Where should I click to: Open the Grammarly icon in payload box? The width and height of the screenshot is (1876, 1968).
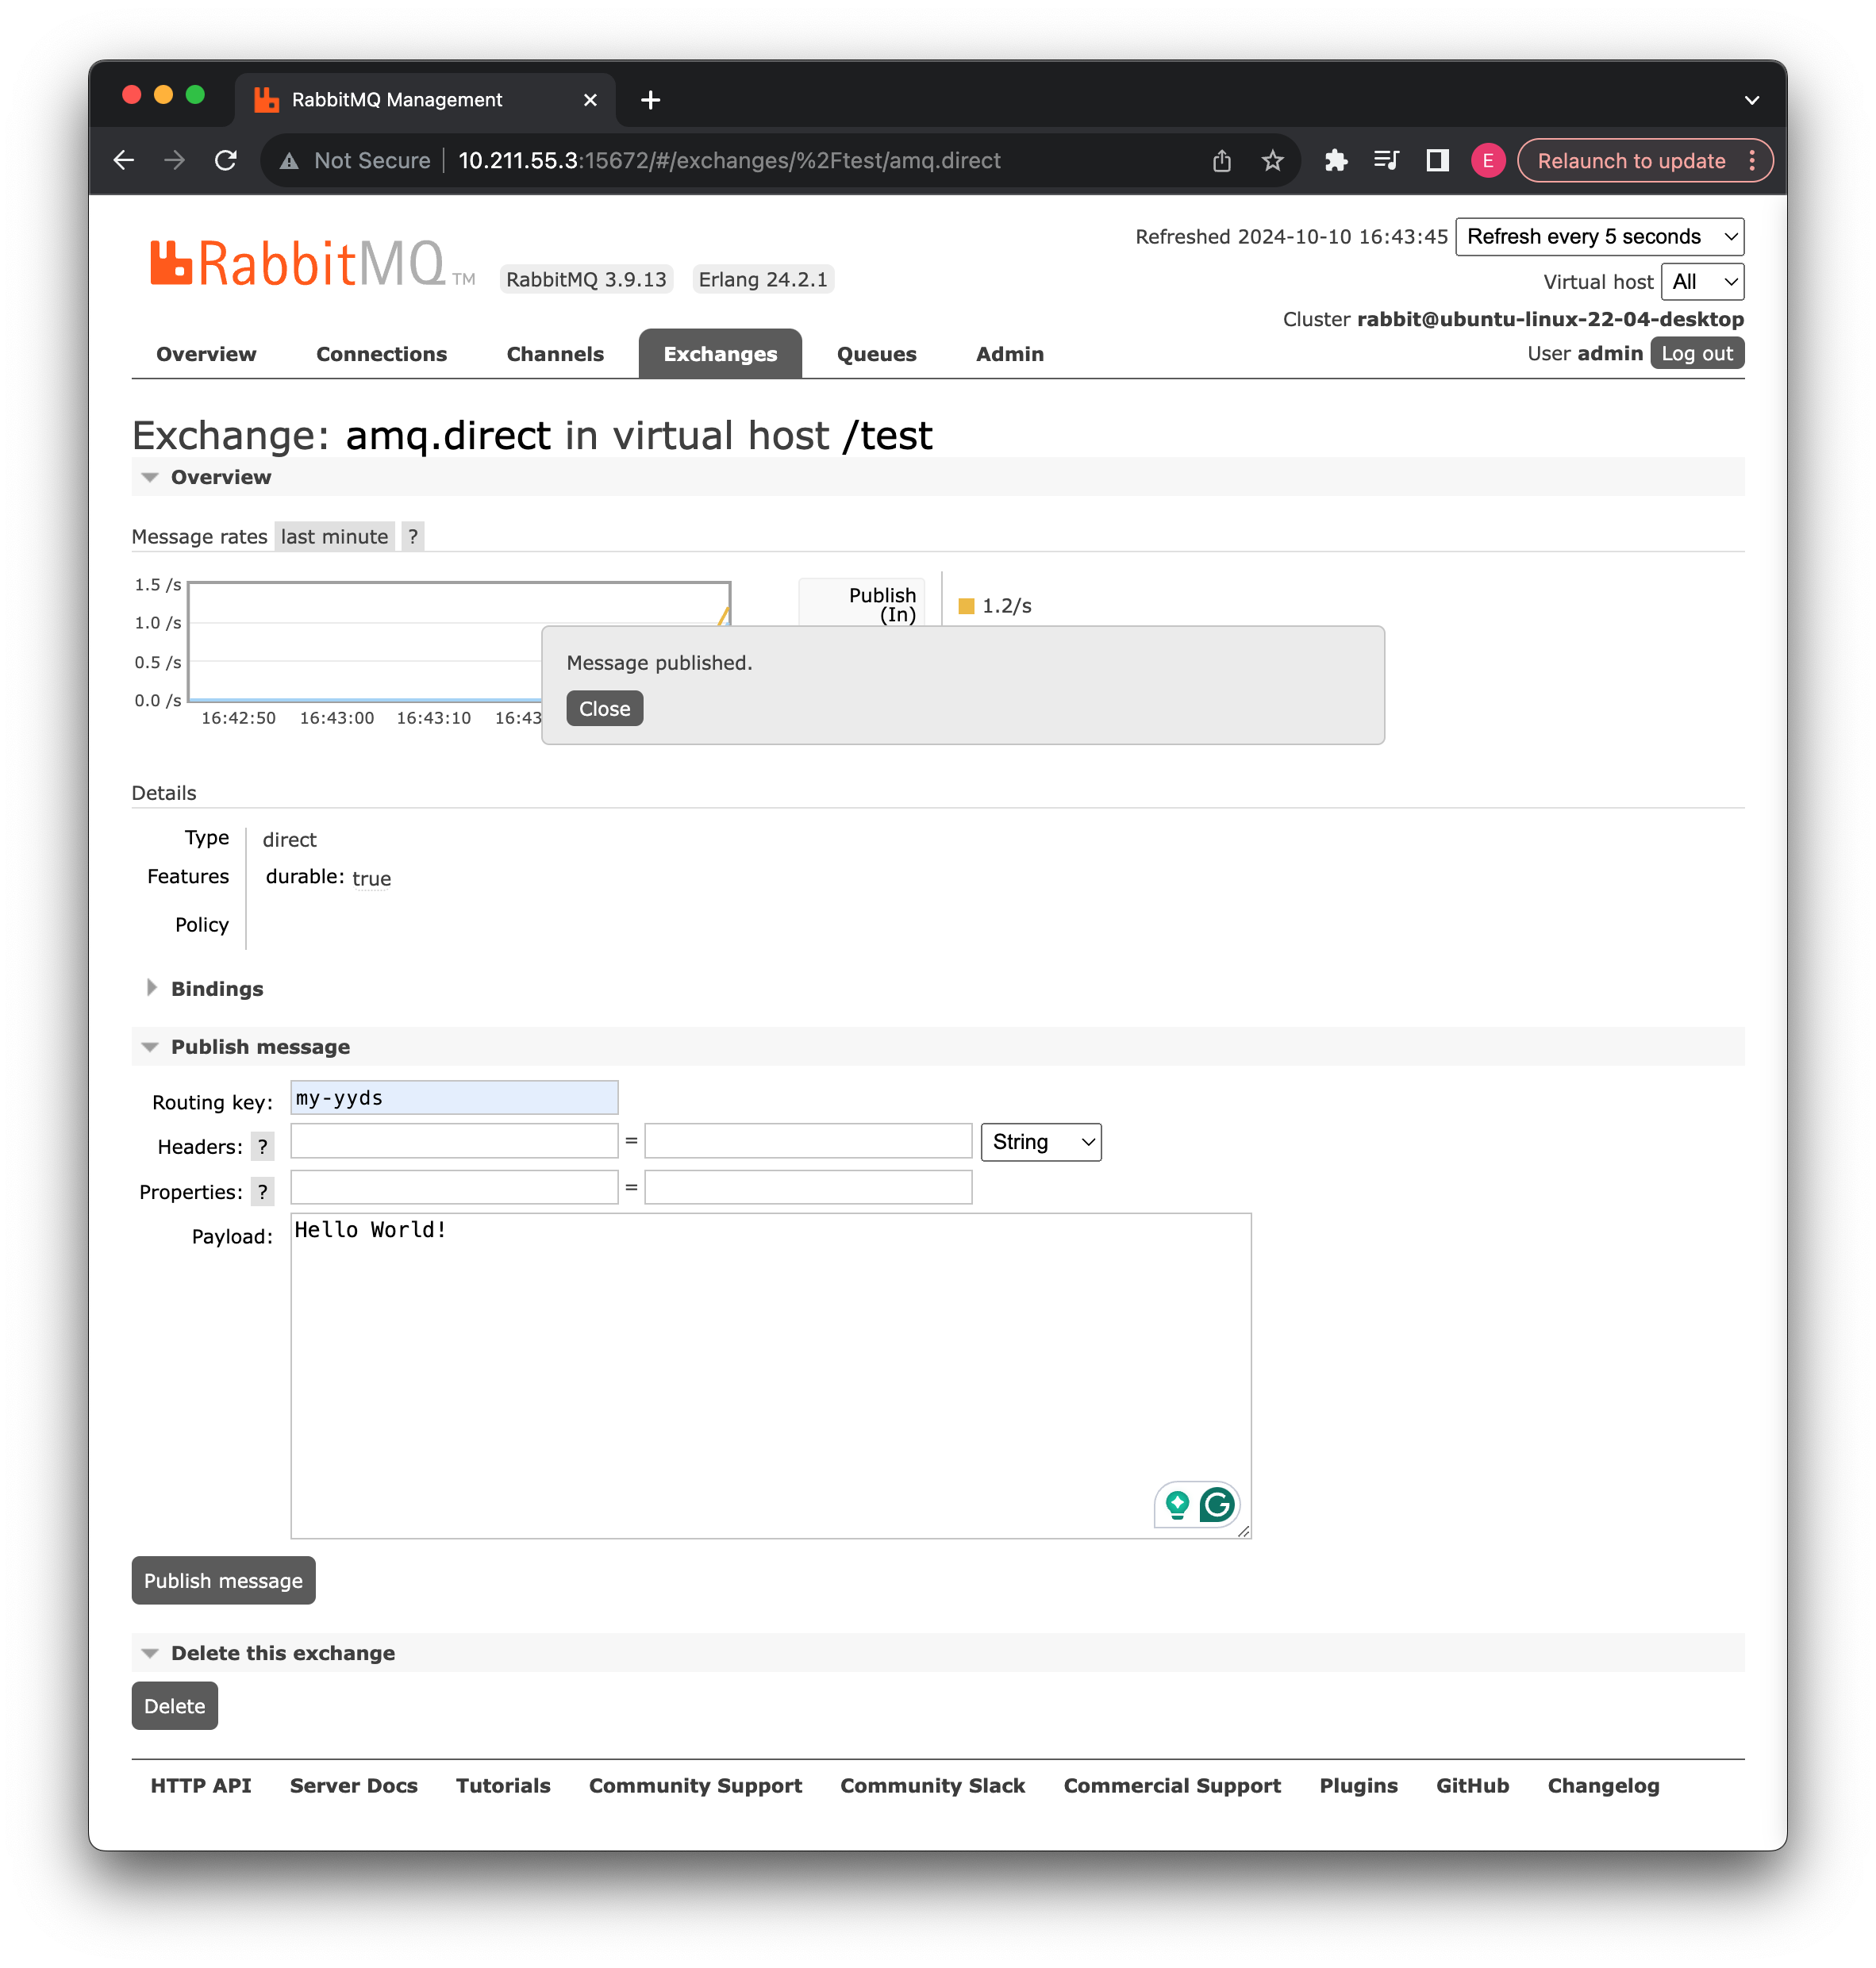[1217, 1504]
